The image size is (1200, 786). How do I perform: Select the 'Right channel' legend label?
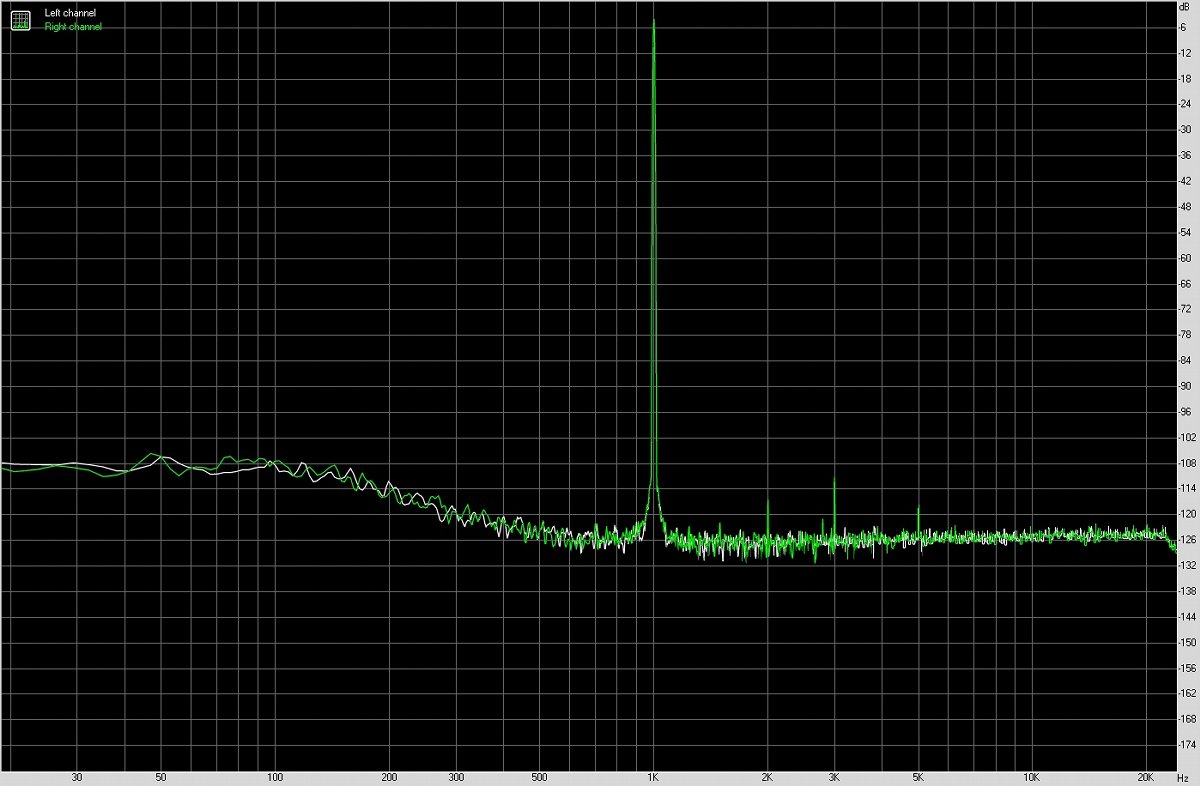(73, 27)
